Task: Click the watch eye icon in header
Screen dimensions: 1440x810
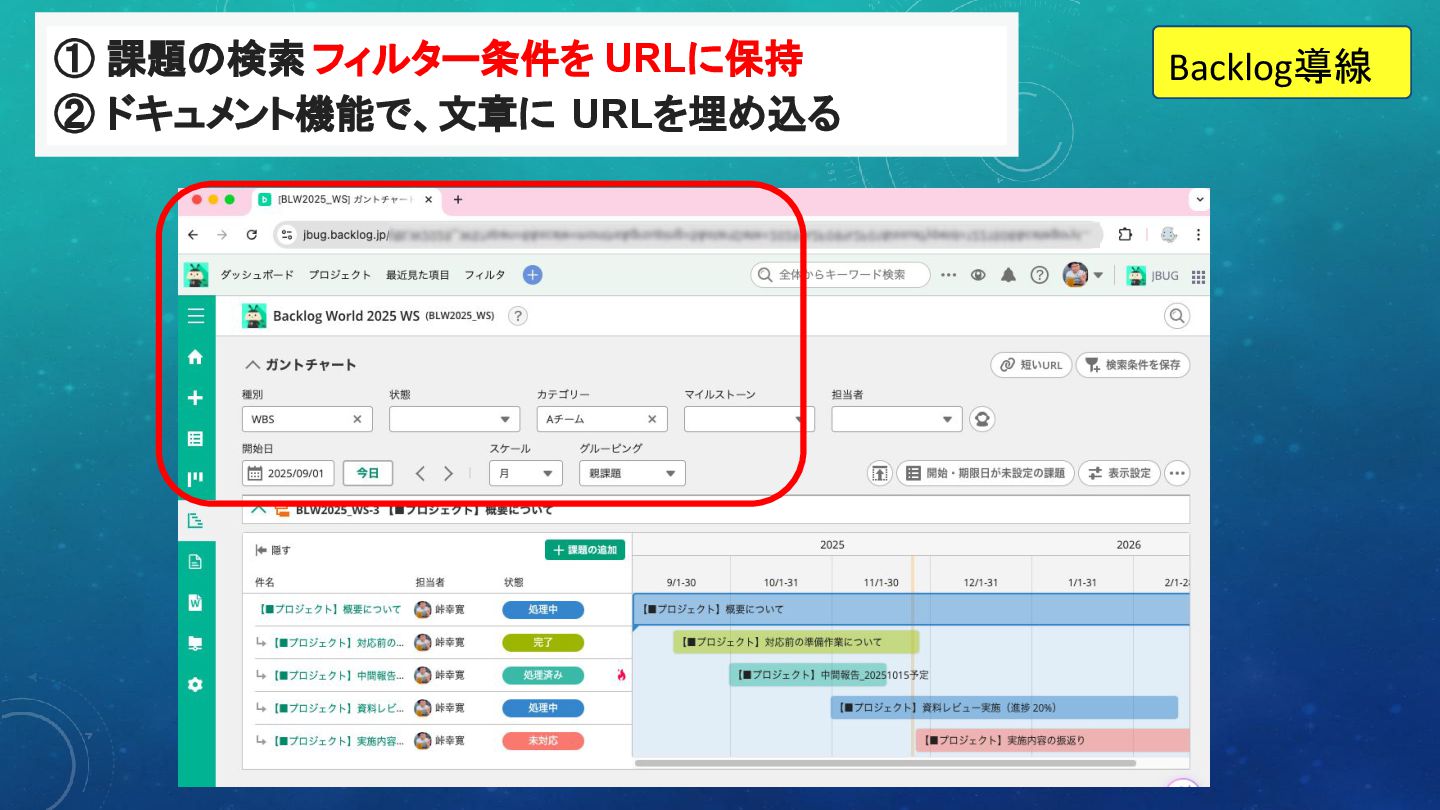Action: 979,275
